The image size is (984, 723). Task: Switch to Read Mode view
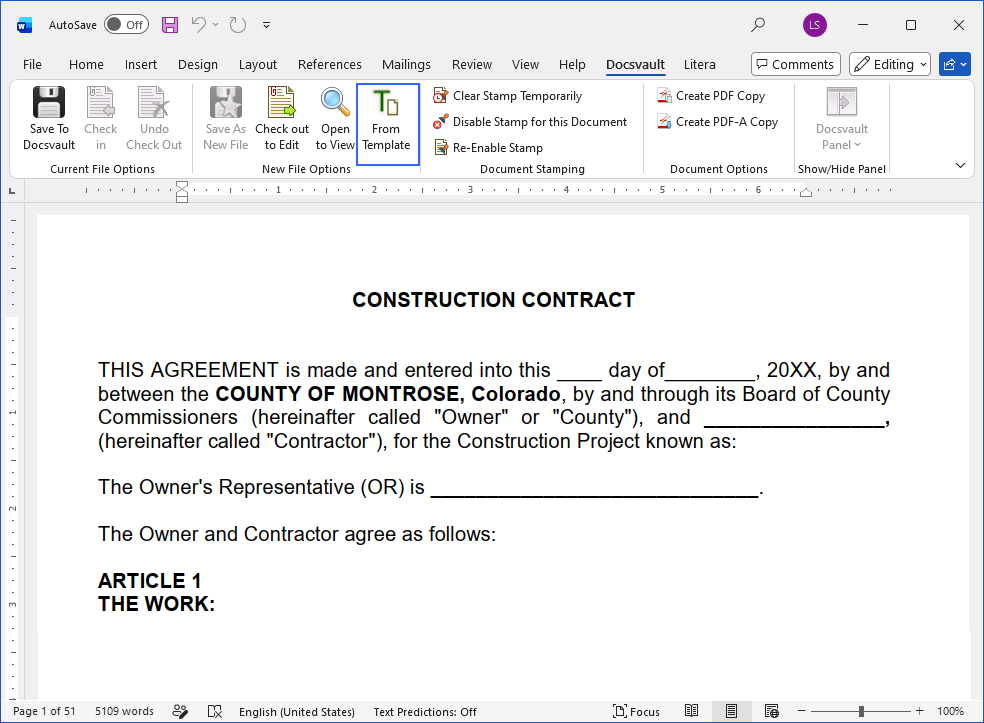(692, 711)
